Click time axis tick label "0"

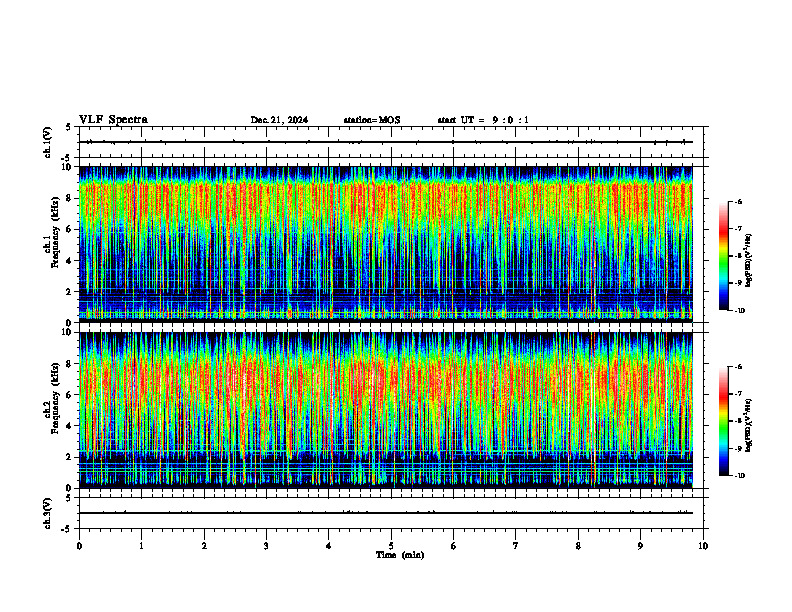pos(79,546)
